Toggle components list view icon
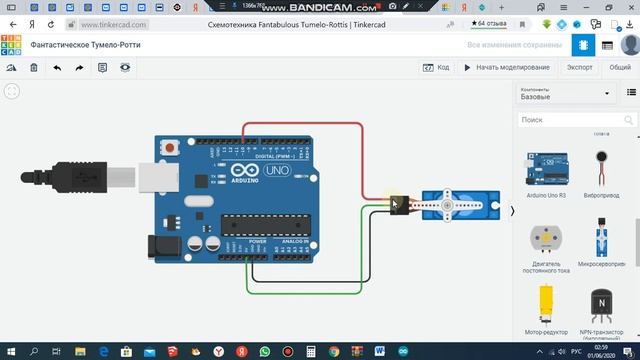640x360 pixels. (x=631, y=92)
